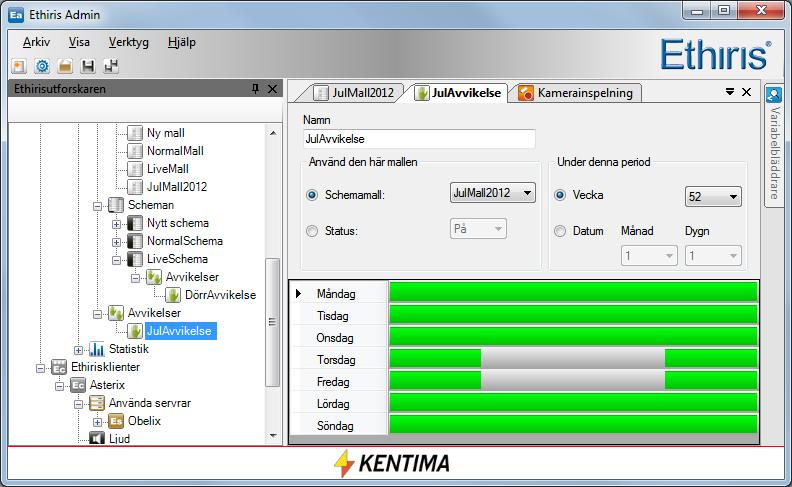Click the LiveSchema icon
Viewport: 792px width, 487px height.
[135, 259]
